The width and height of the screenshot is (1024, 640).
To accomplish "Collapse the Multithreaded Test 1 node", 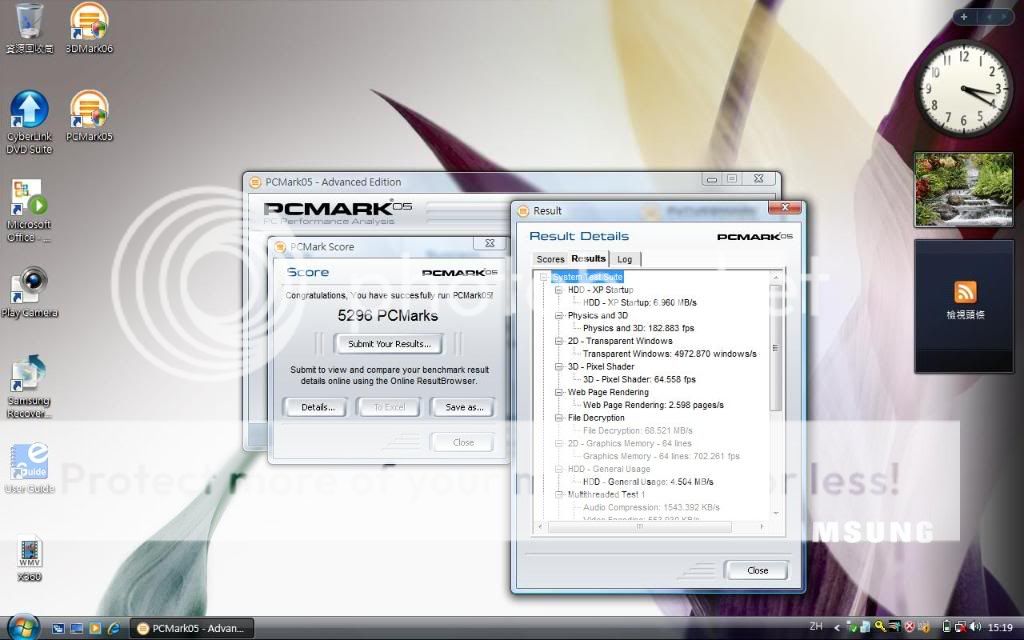I will point(558,494).
